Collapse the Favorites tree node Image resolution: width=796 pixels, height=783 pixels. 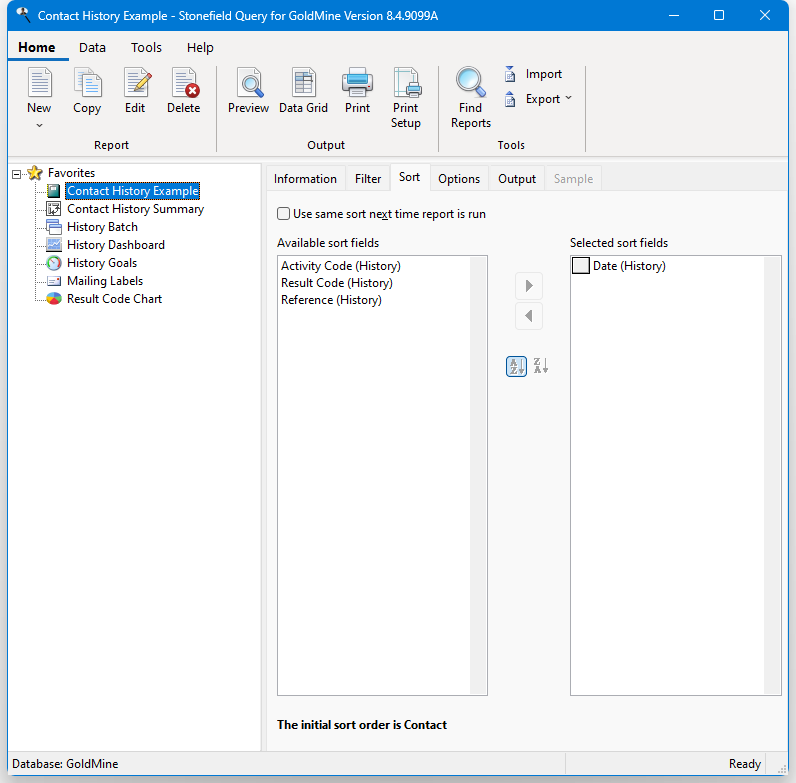(17, 174)
